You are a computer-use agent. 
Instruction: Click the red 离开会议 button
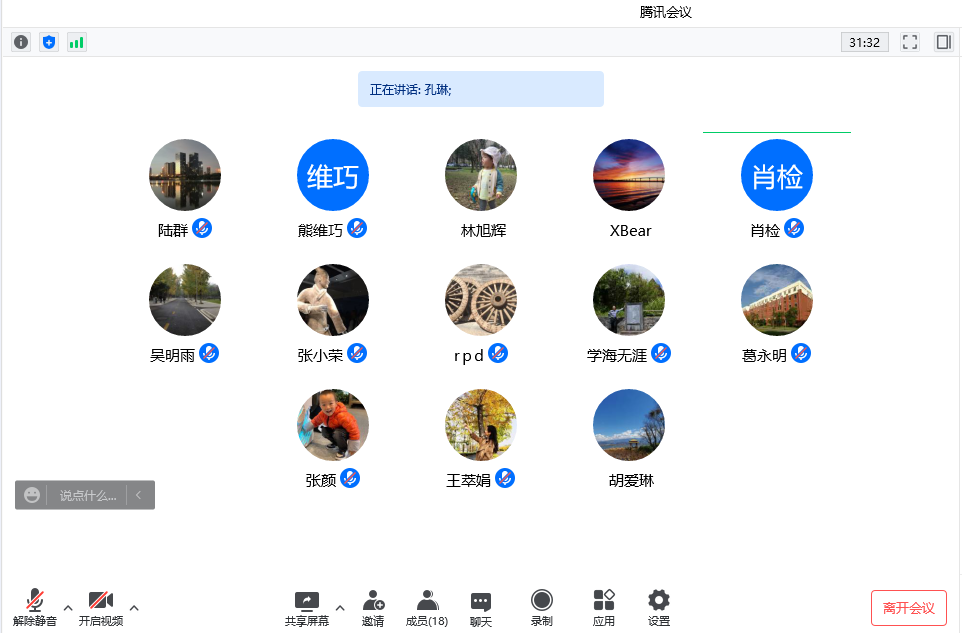(x=908, y=608)
